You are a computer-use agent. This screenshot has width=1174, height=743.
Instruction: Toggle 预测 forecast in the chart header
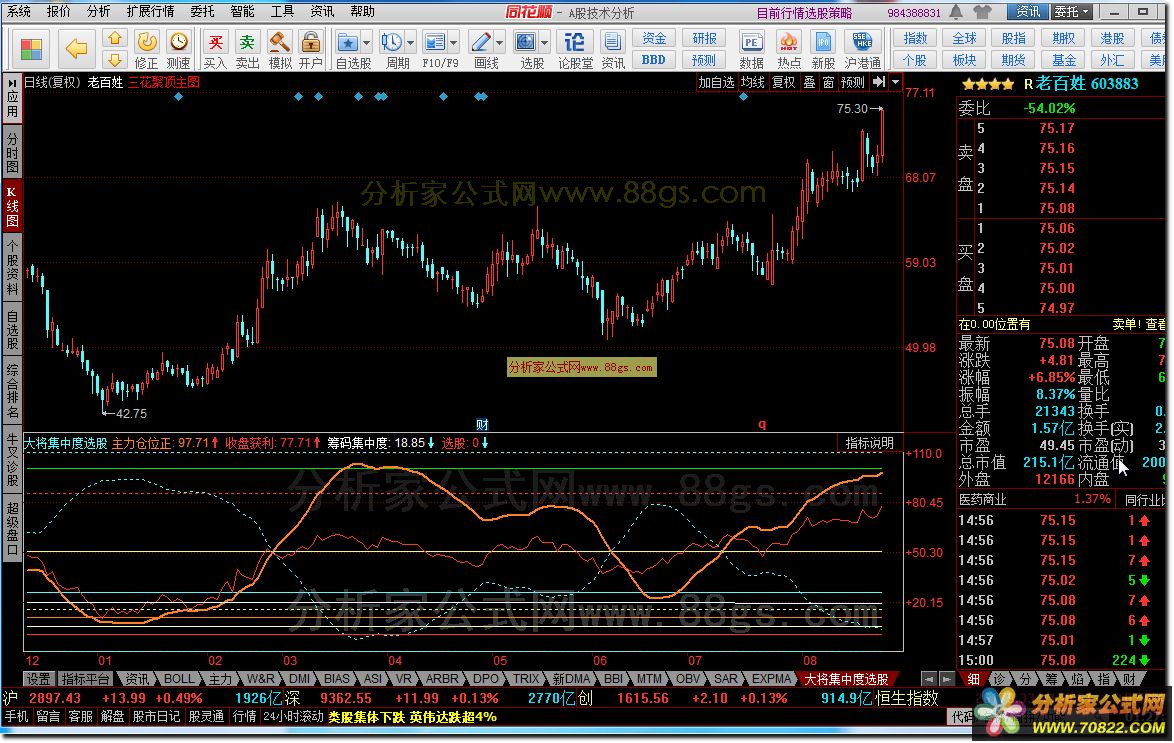[853, 82]
